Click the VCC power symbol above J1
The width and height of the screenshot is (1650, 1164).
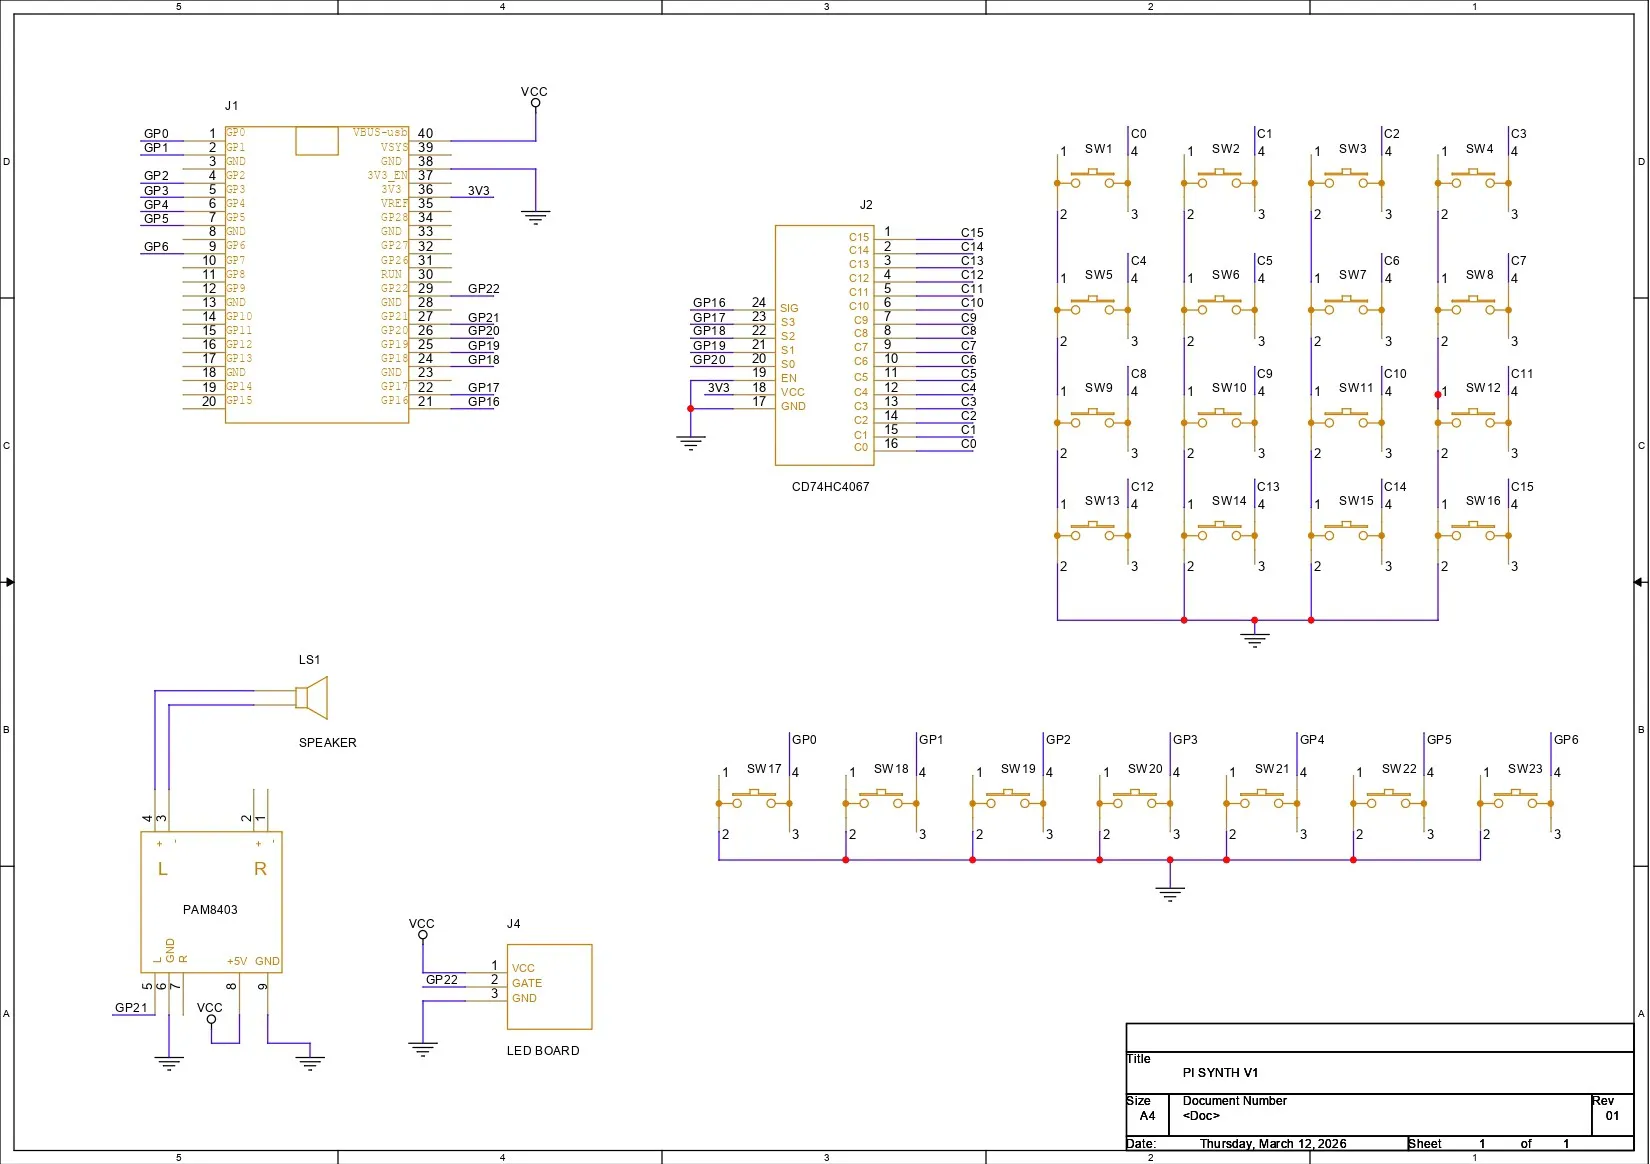click(x=535, y=97)
